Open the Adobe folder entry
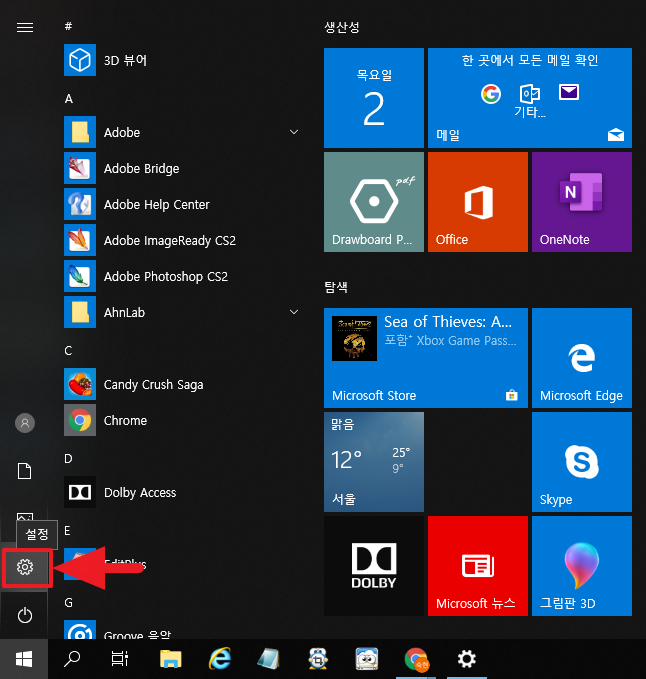646x679 pixels. pos(182,132)
